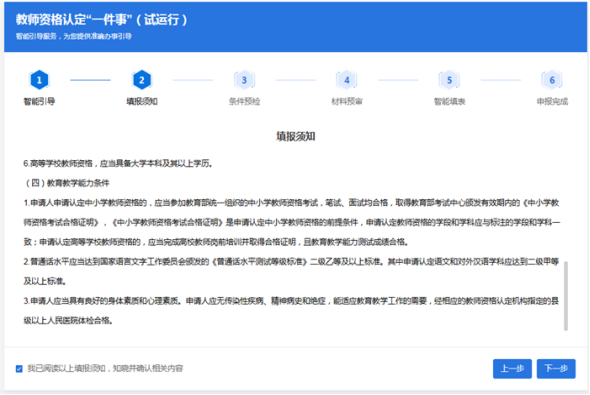Click the 条件预检 step label
Screen dimensions: 590x395
coord(244,102)
